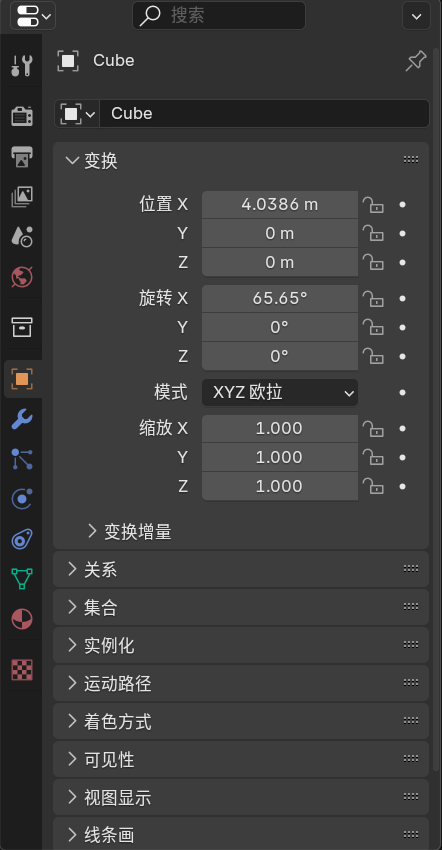The width and height of the screenshot is (442, 850).
Task: Click the animate dot for 缩放 X
Action: 402,428
